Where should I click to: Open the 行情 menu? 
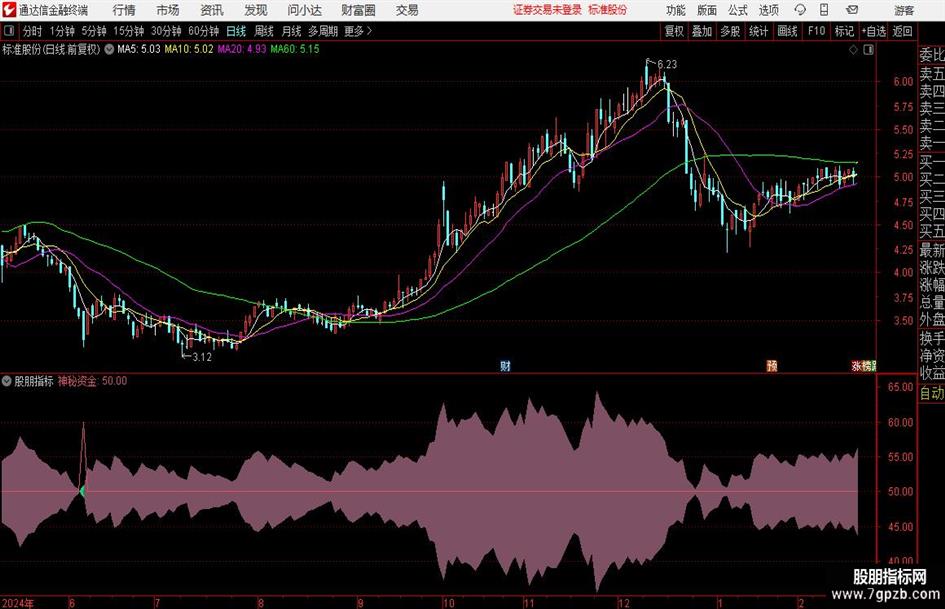(x=124, y=10)
